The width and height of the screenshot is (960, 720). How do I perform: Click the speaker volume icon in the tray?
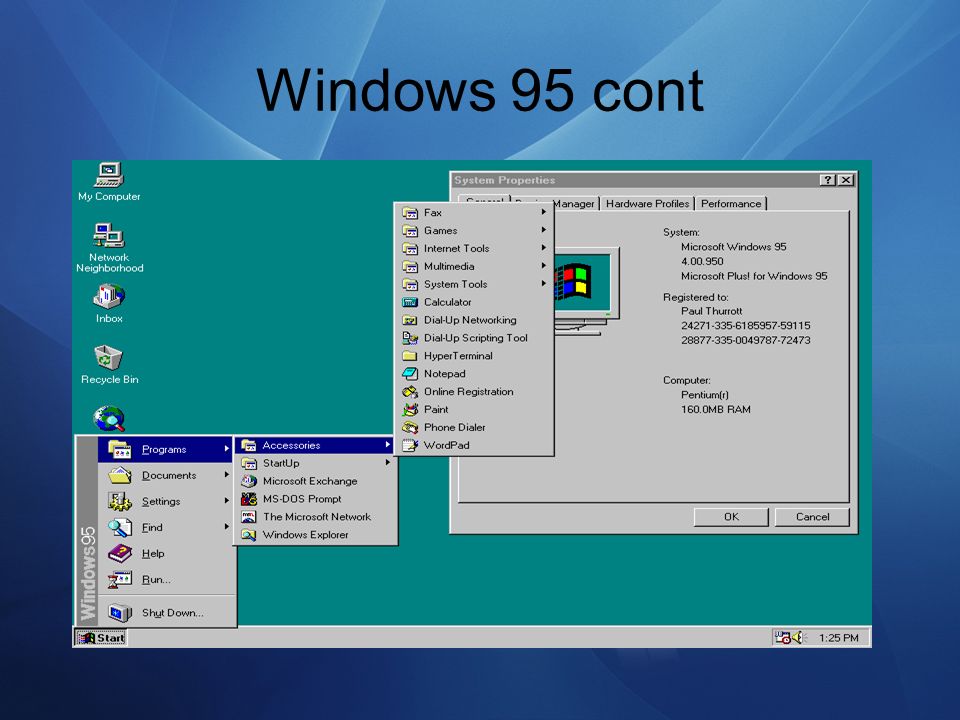click(798, 638)
